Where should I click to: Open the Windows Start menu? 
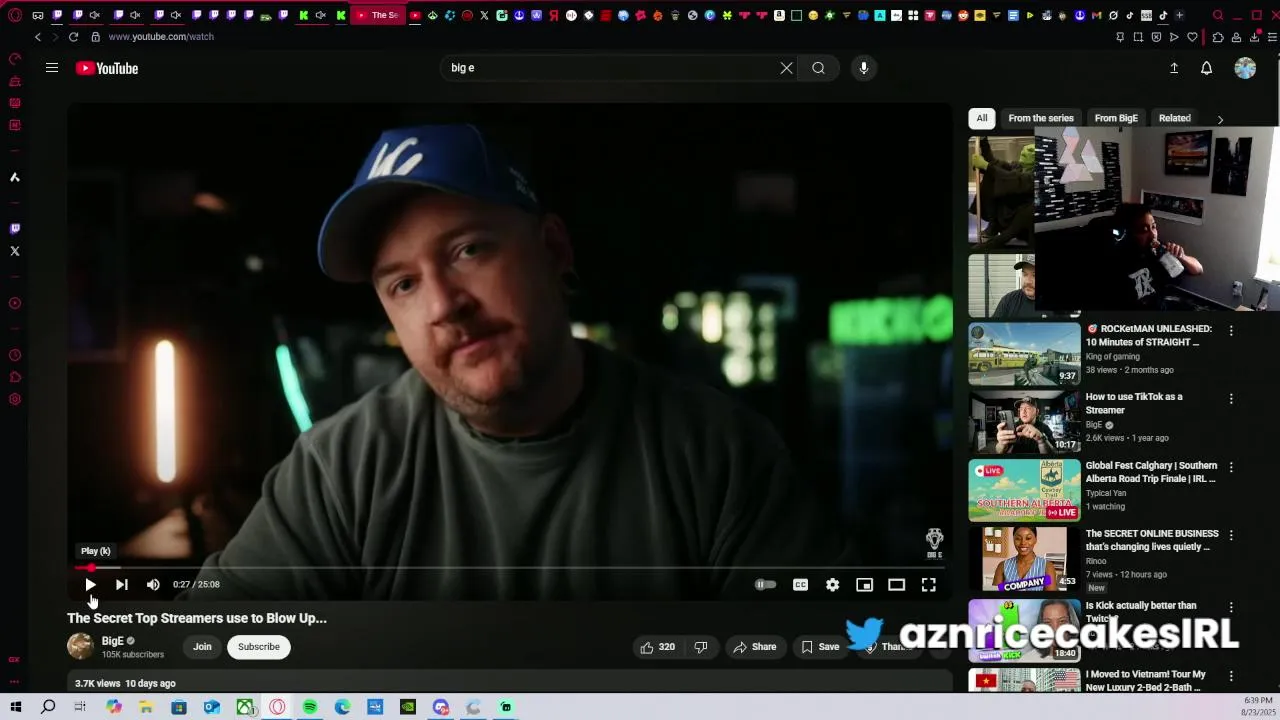click(x=15, y=707)
